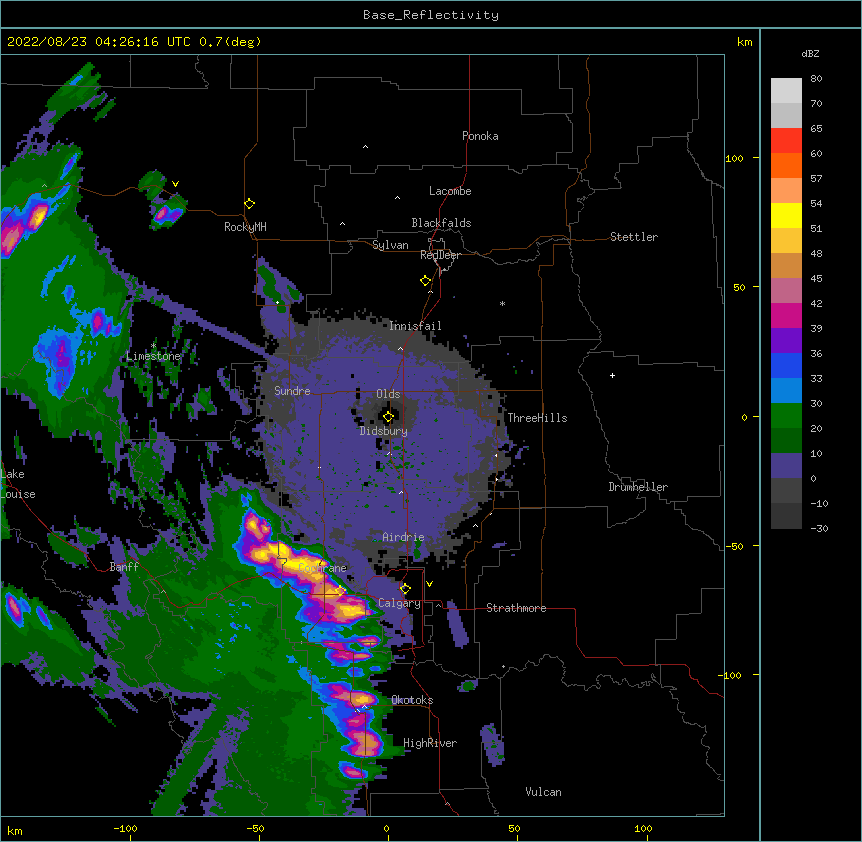Click the Lacombe city label
Image resolution: width=862 pixels, height=842 pixels.
pos(450,191)
